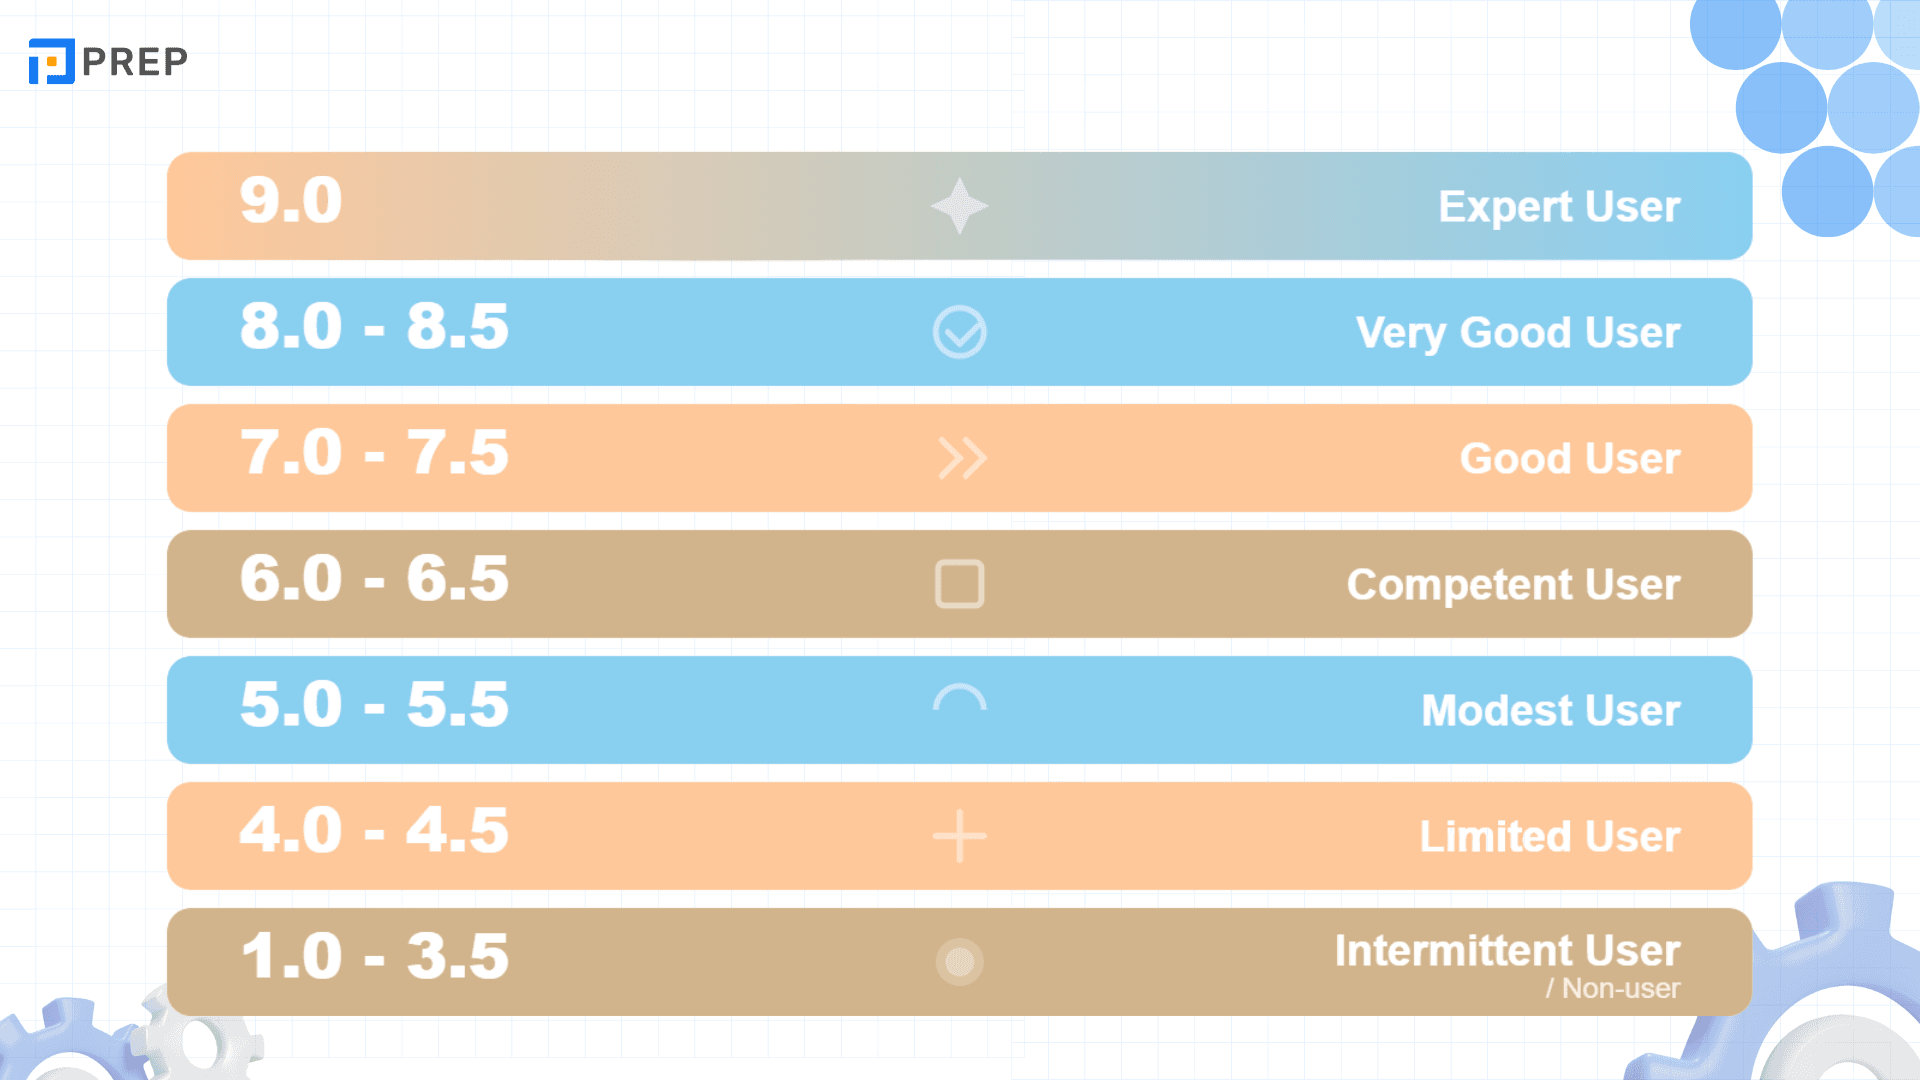Click the 1.0 - 3.5 score text
This screenshot has width=1920, height=1080.
374,956
